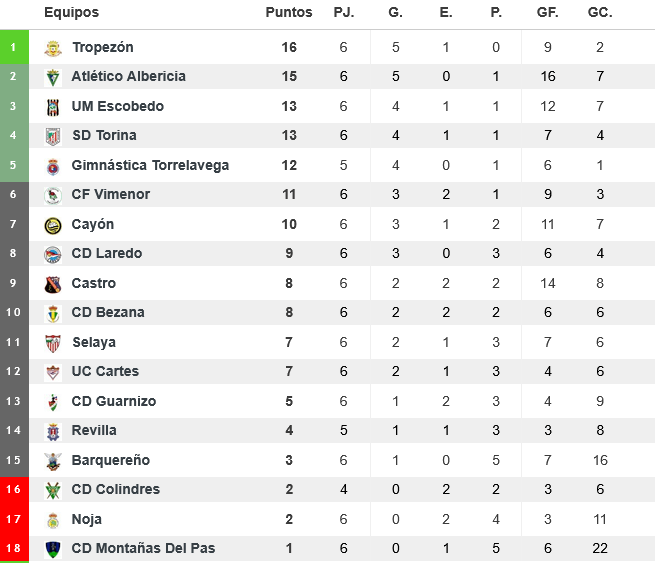Viewport: 655px width, 563px height.
Task: Click the Puntos column header
Action: tap(289, 13)
